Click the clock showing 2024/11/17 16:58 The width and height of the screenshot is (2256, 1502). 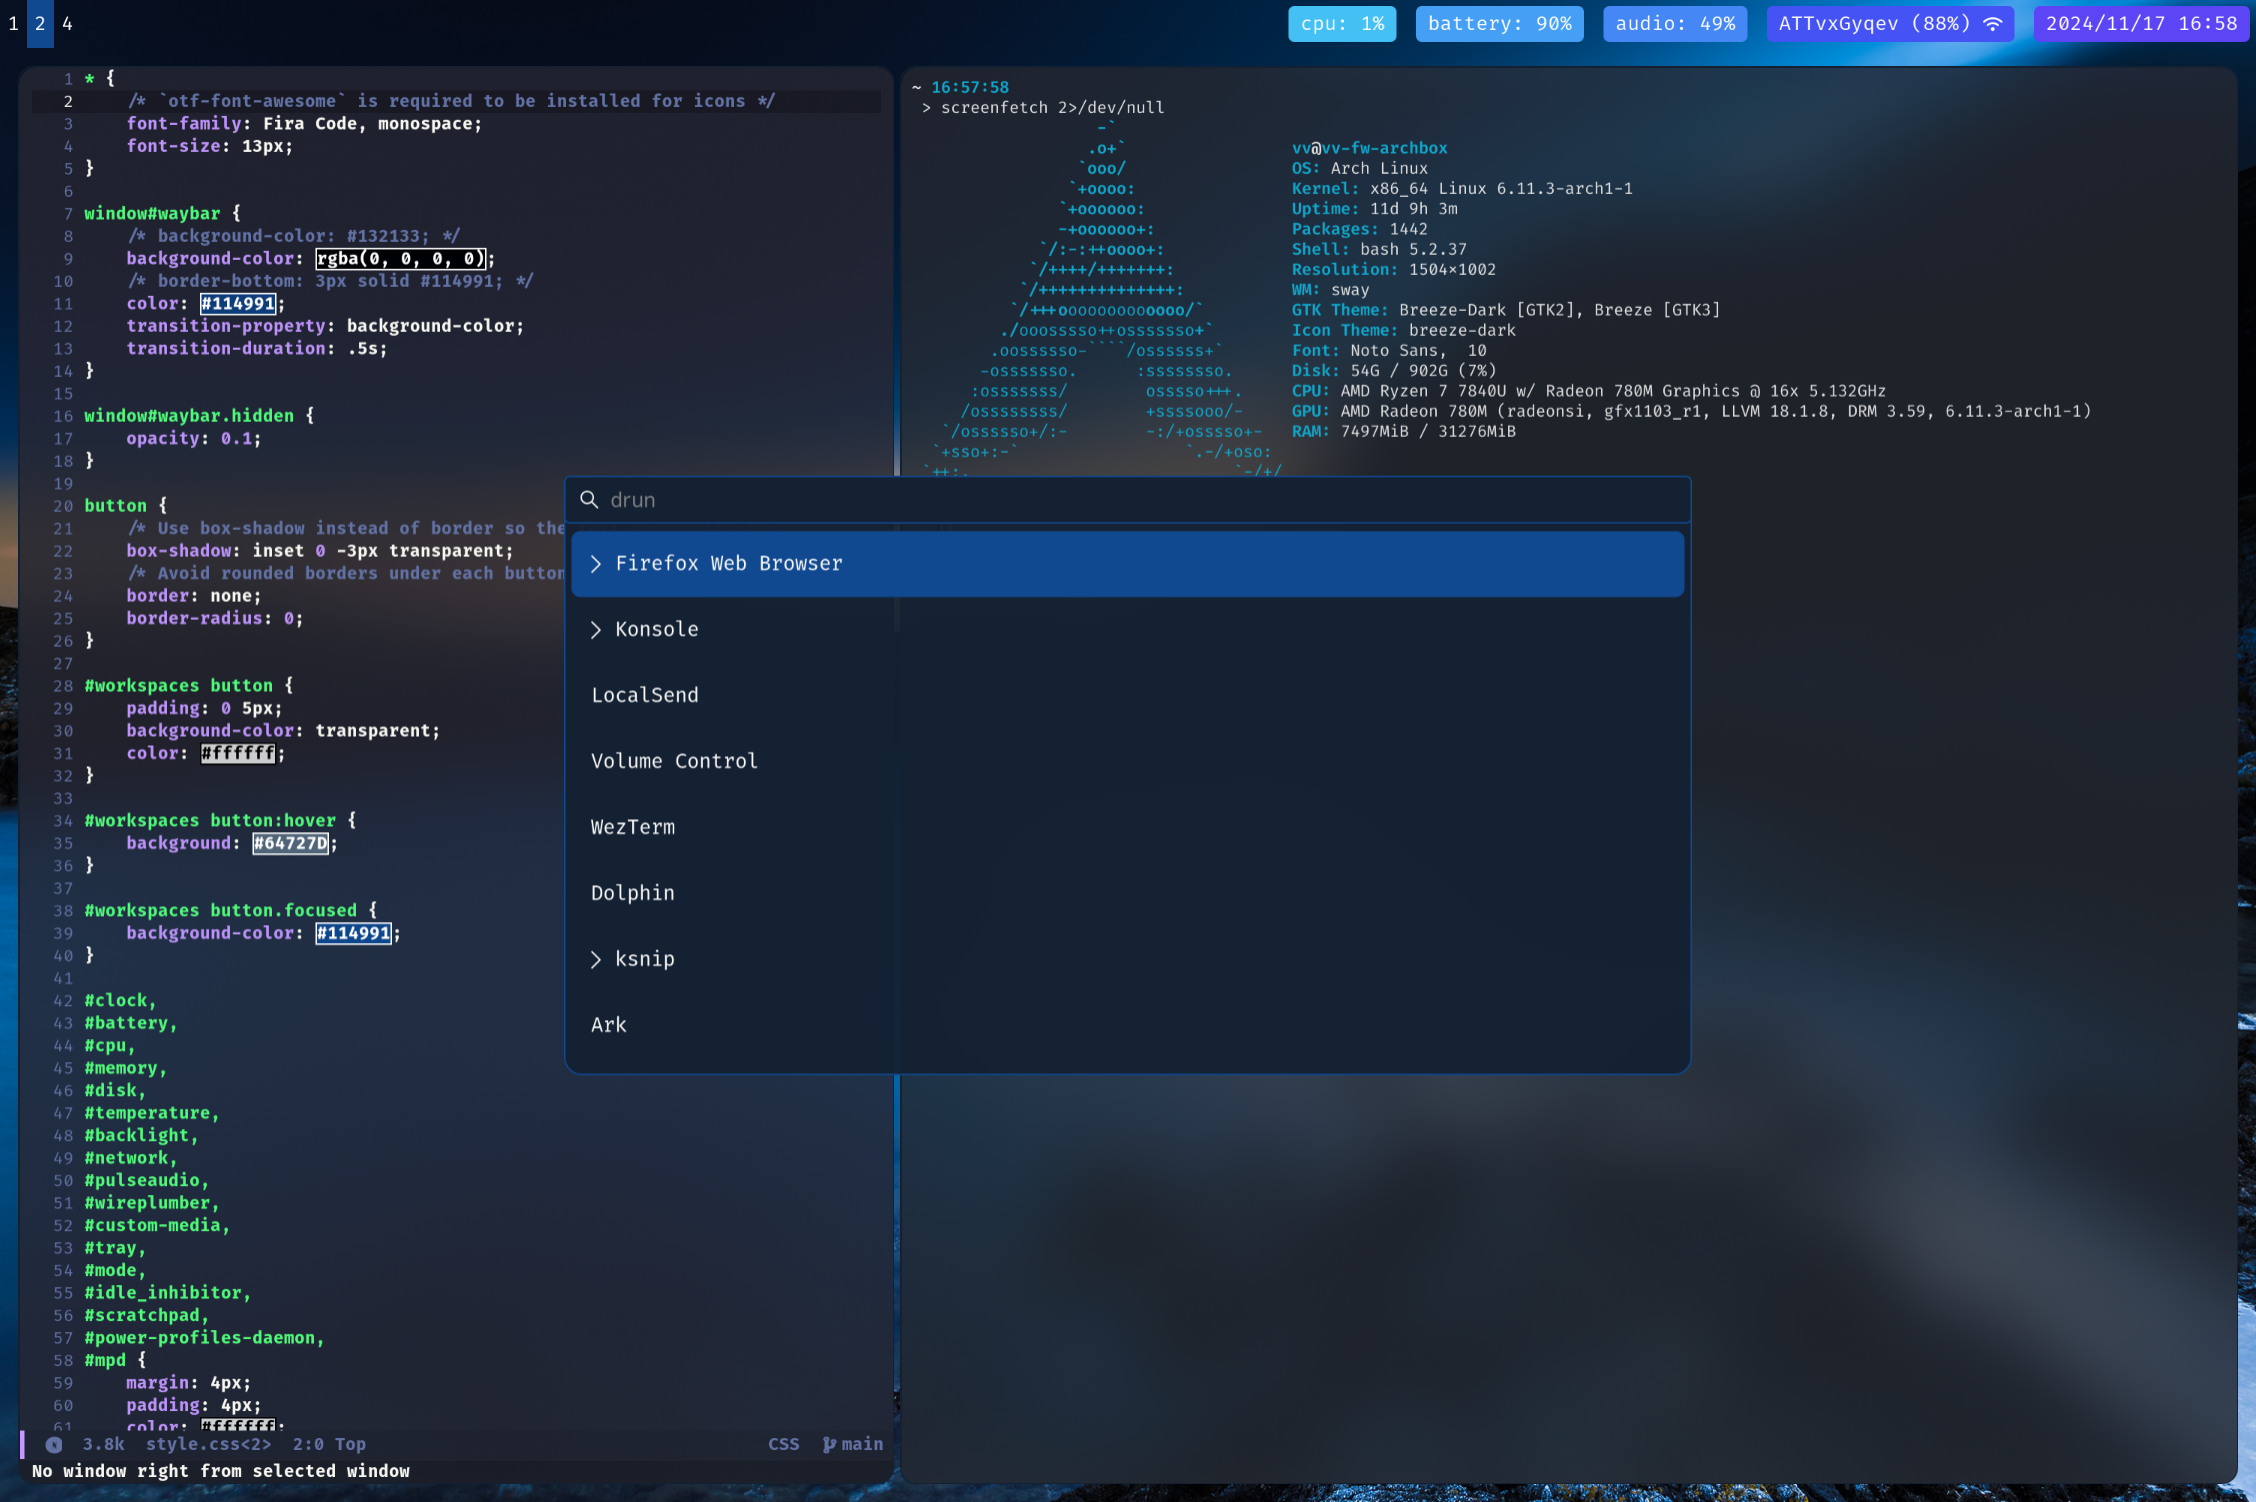[x=2141, y=23]
